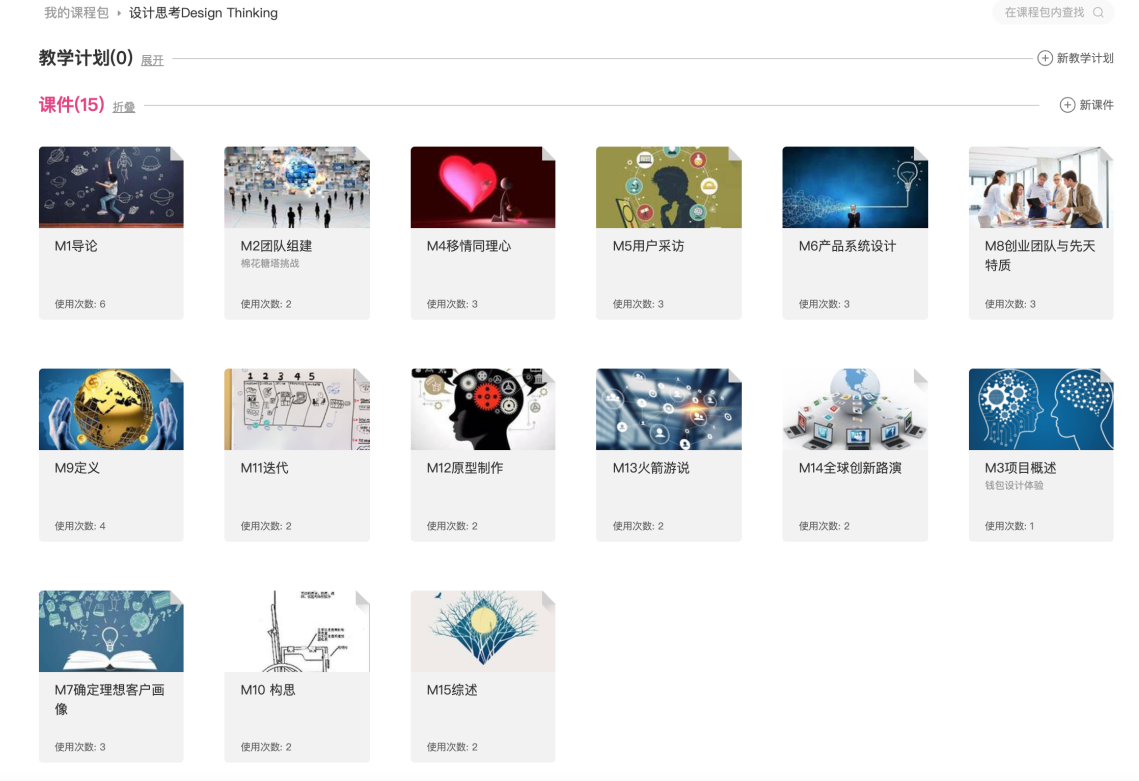Click the 新教学计划 button
This screenshot has width=1139, height=781.
click(1083, 58)
